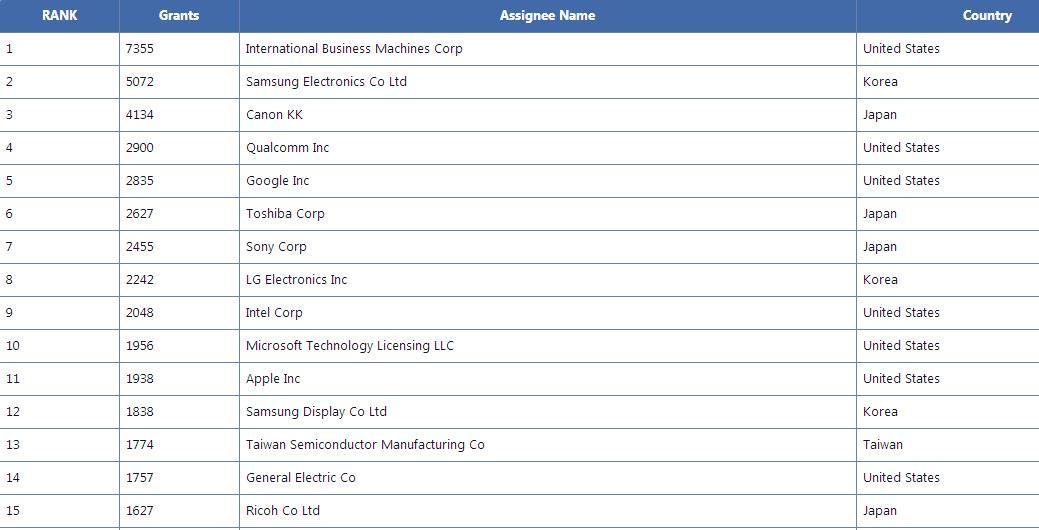Click the Canon KK assignee cell
Image resolution: width=1039 pixels, height=530 pixels.
pyautogui.click(x=274, y=114)
